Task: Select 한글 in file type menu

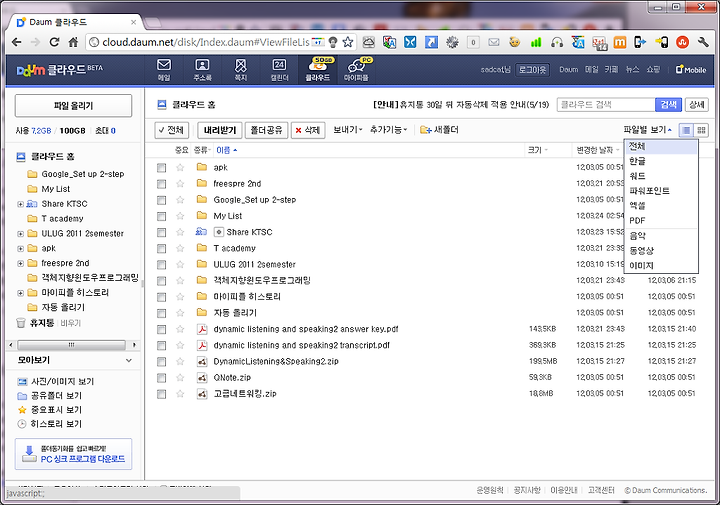Action: pyautogui.click(x=661, y=161)
